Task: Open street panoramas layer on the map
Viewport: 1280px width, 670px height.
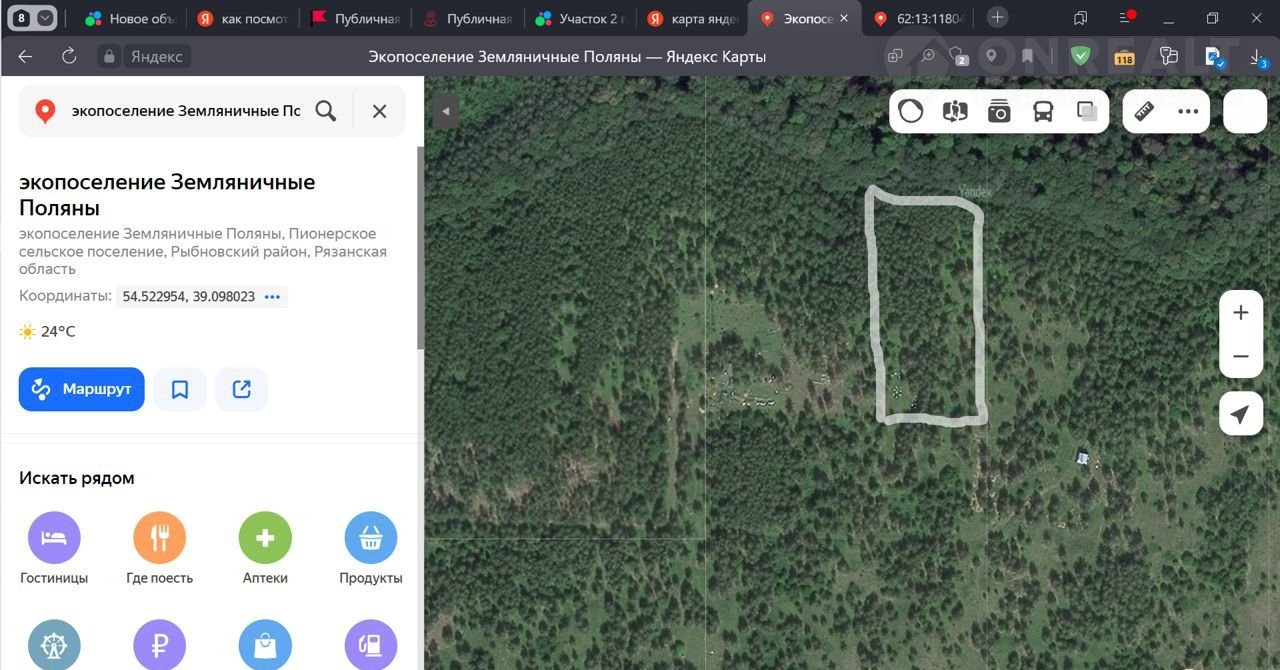Action: [x=955, y=111]
